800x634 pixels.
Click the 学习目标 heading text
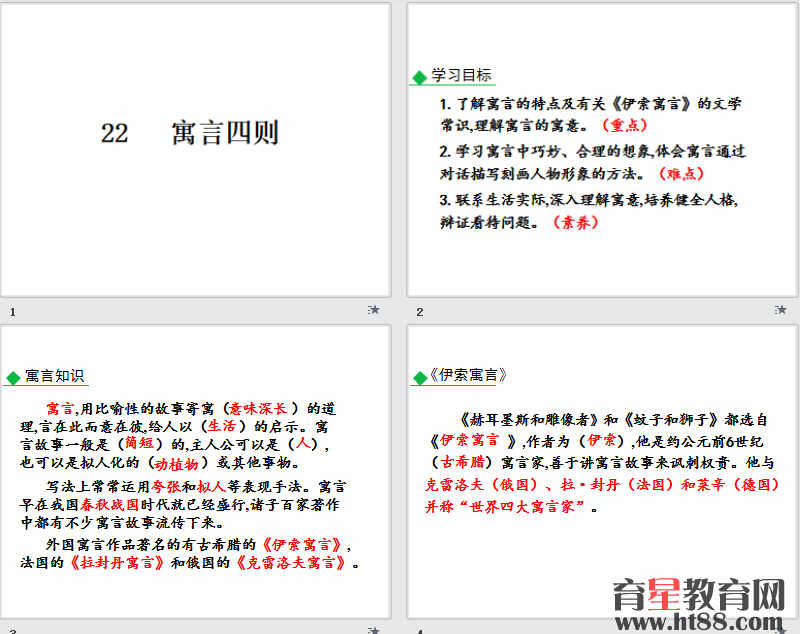pyautogui.click(x=461, y=76)
